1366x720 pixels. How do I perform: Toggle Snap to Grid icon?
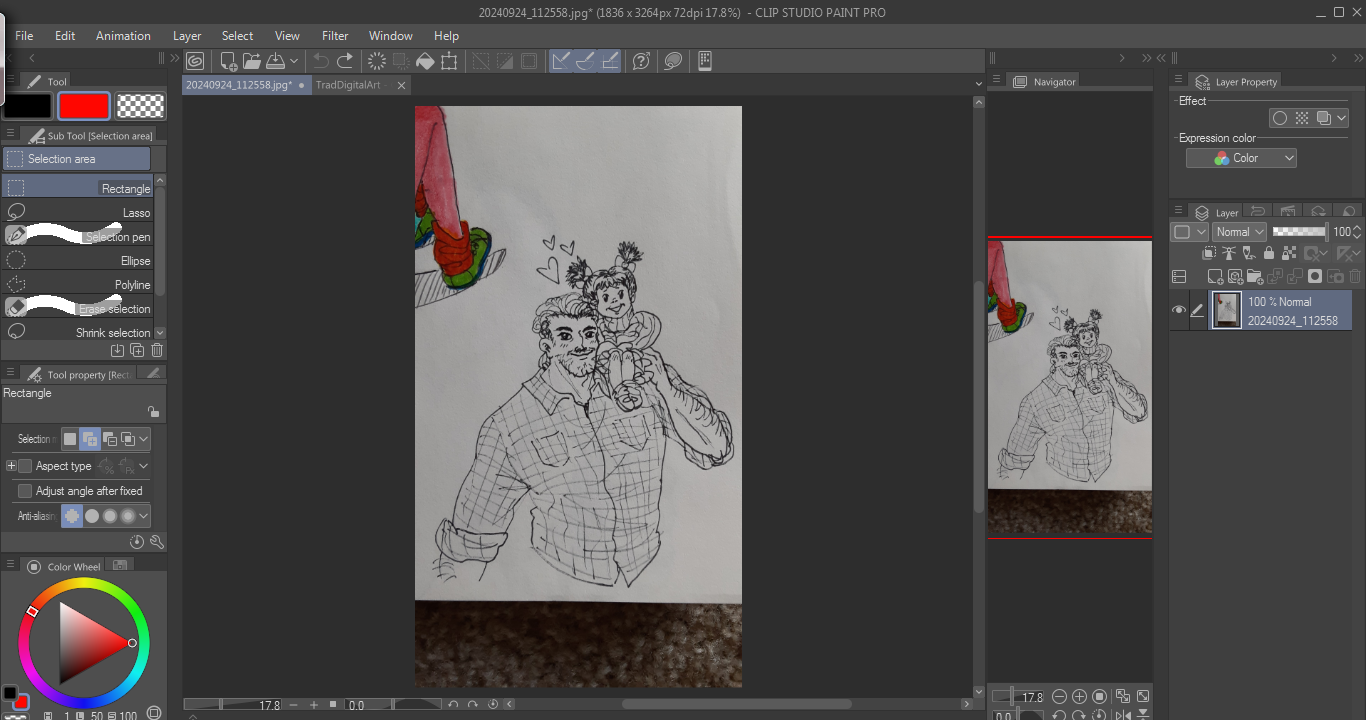pyautogui.click(x=609, y=61)
